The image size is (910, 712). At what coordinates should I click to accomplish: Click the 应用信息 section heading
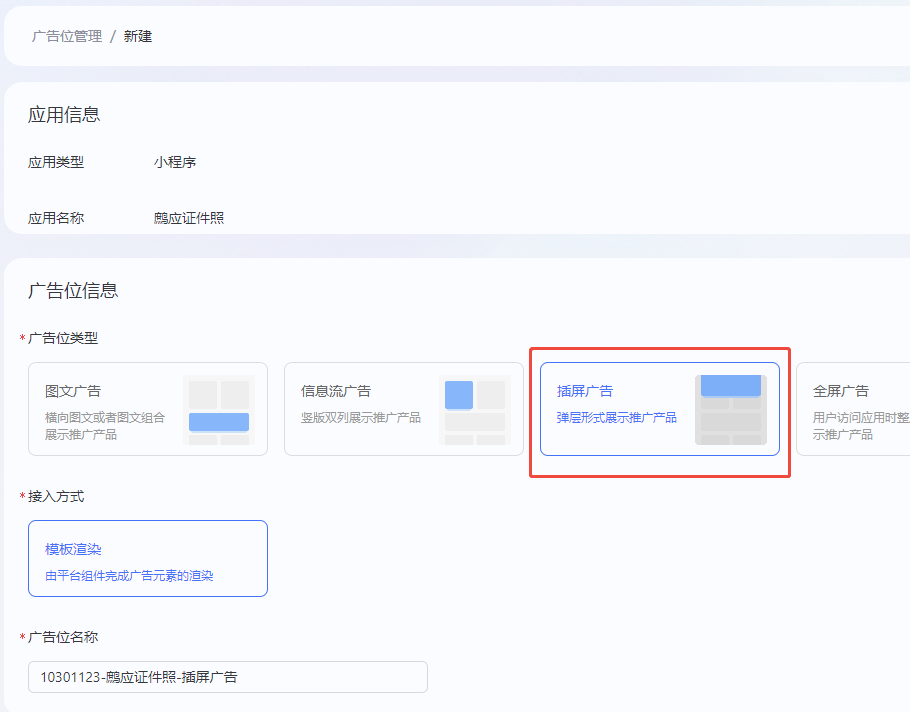(x=64, y=114)
